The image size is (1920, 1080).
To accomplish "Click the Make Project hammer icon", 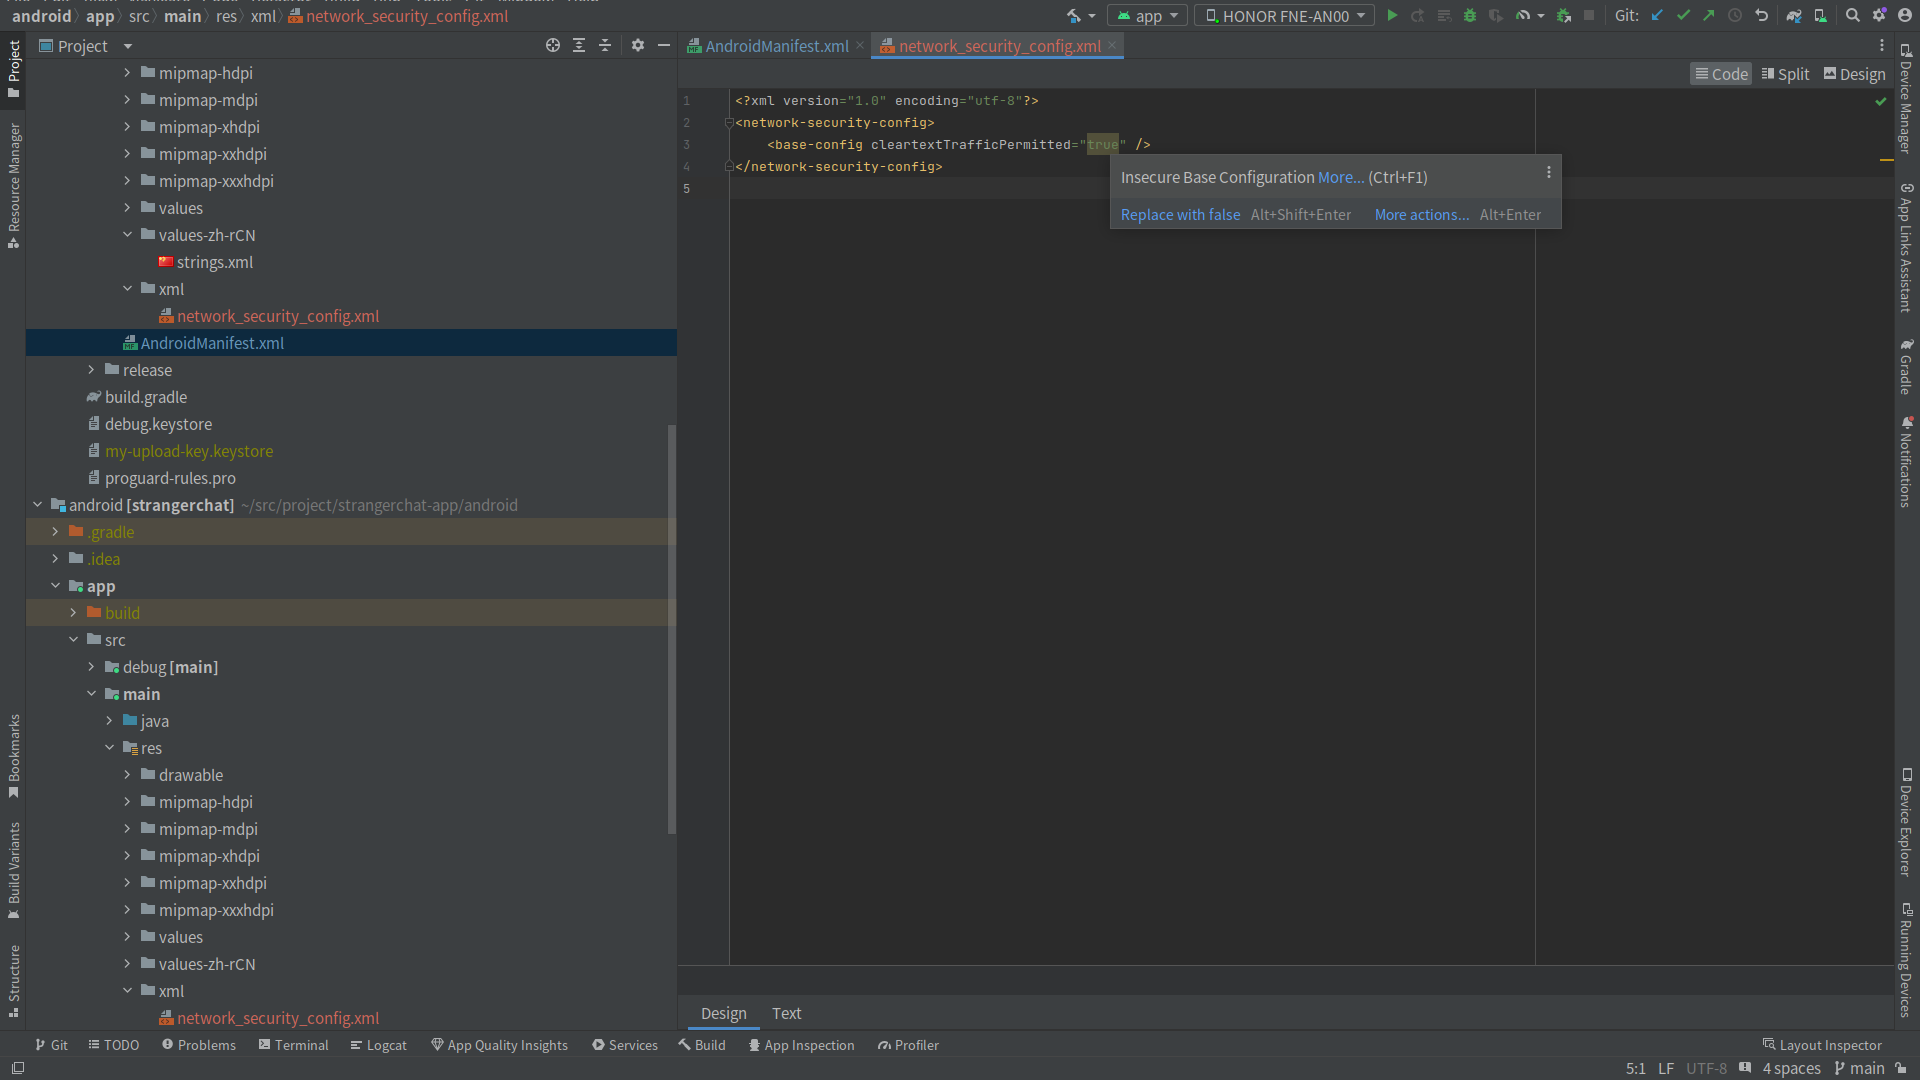I will click(1073, 16).
